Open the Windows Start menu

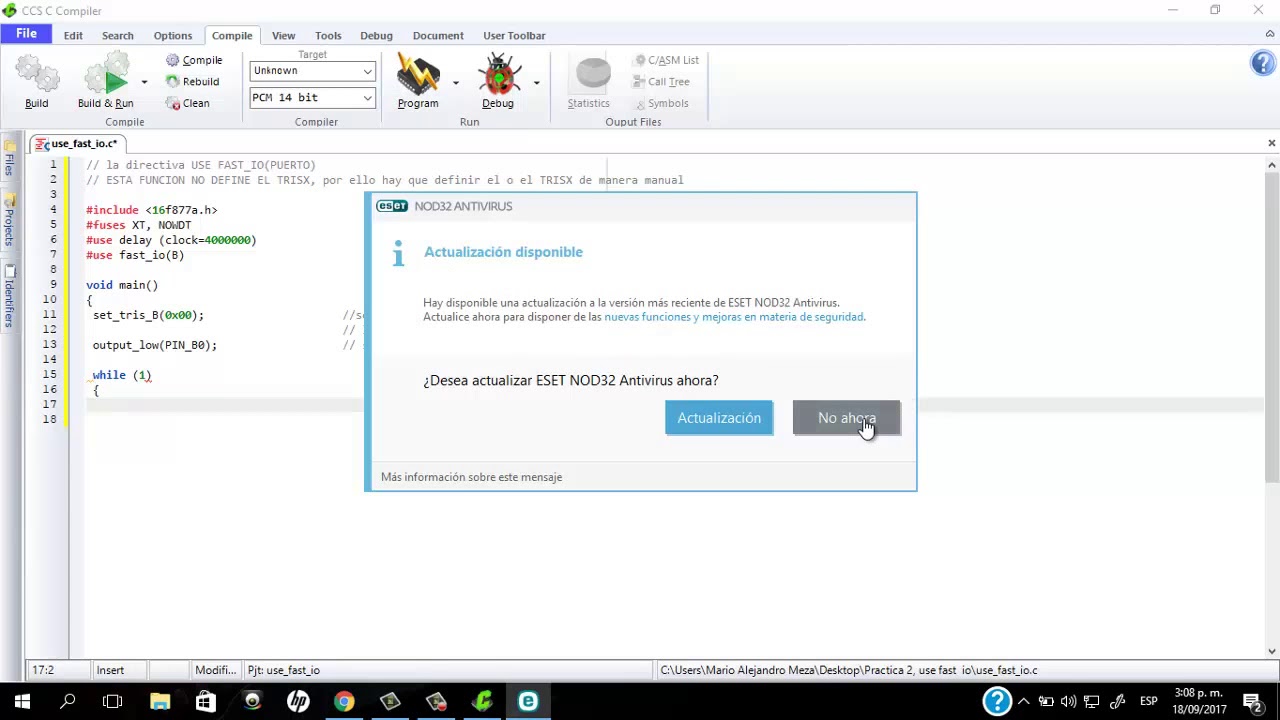(22, 701)
